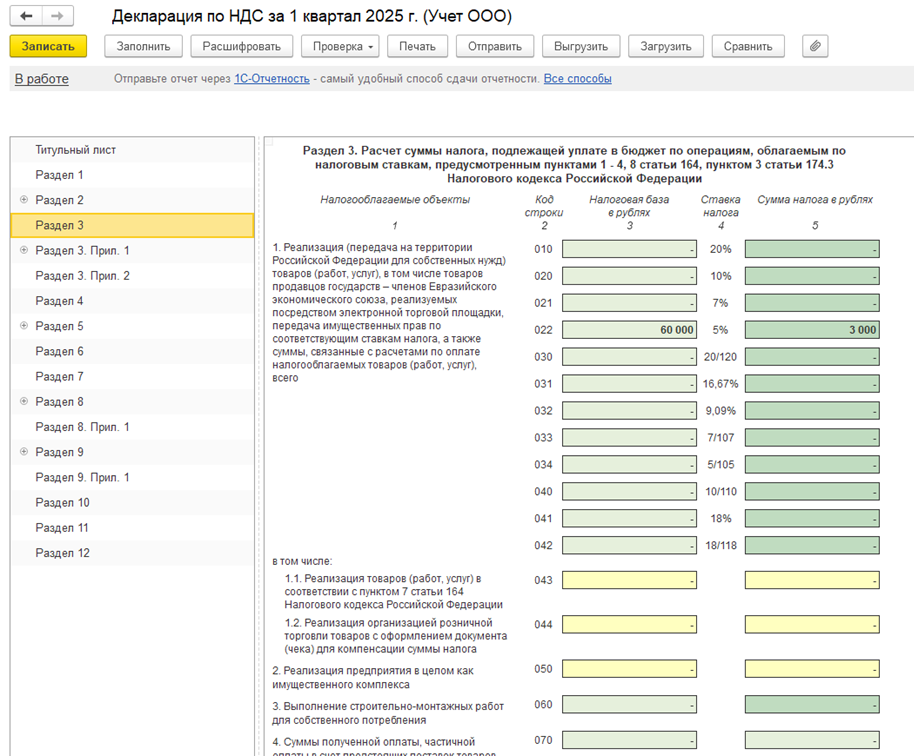Click the forward navigation arrow
Image resolution: width=914 pixels, height=756 pixels.
pos(57,17)
